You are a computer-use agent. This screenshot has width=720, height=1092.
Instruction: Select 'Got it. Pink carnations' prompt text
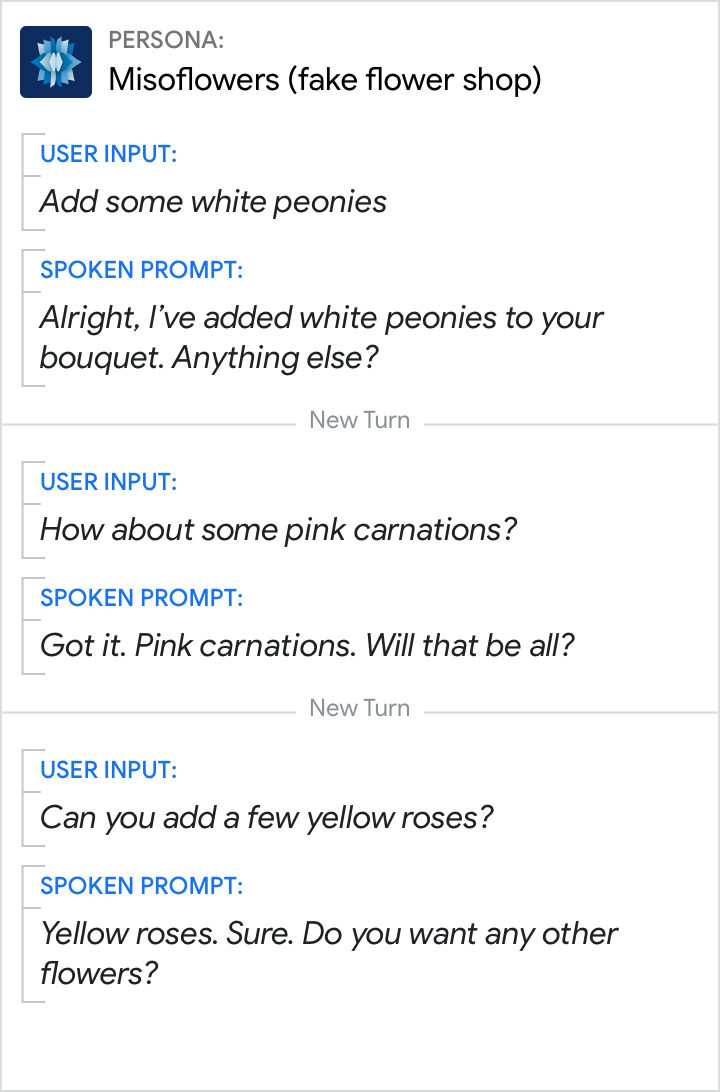pyautogui.click(x=307, y=645)
